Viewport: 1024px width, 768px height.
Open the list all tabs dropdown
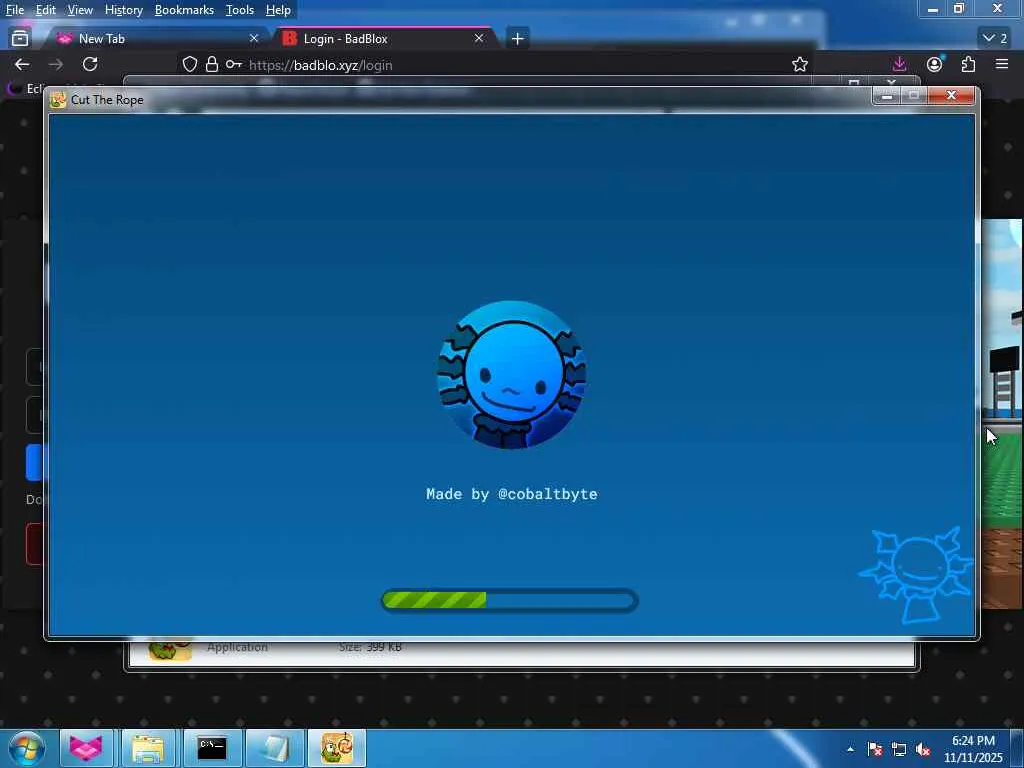click(995, 38)
